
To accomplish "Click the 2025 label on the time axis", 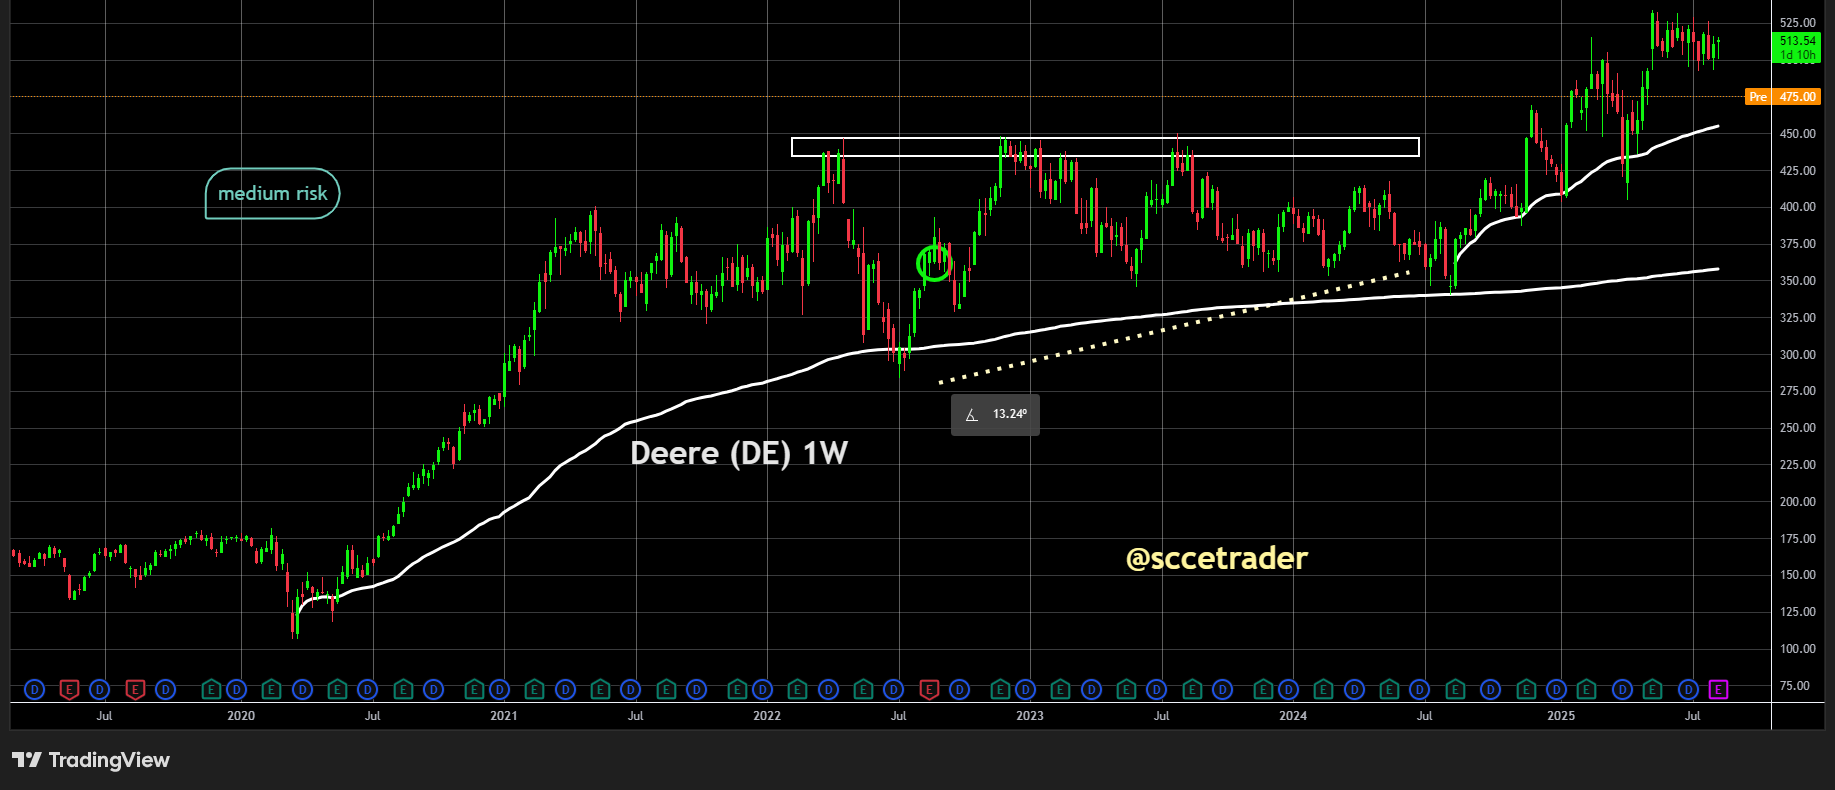I will 1561,716.
